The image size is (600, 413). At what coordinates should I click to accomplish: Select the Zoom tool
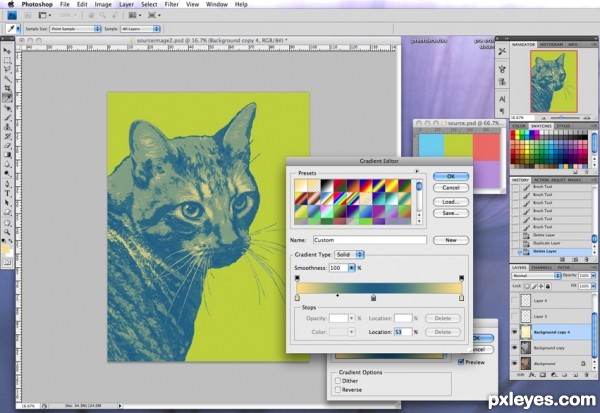(7, 232)
